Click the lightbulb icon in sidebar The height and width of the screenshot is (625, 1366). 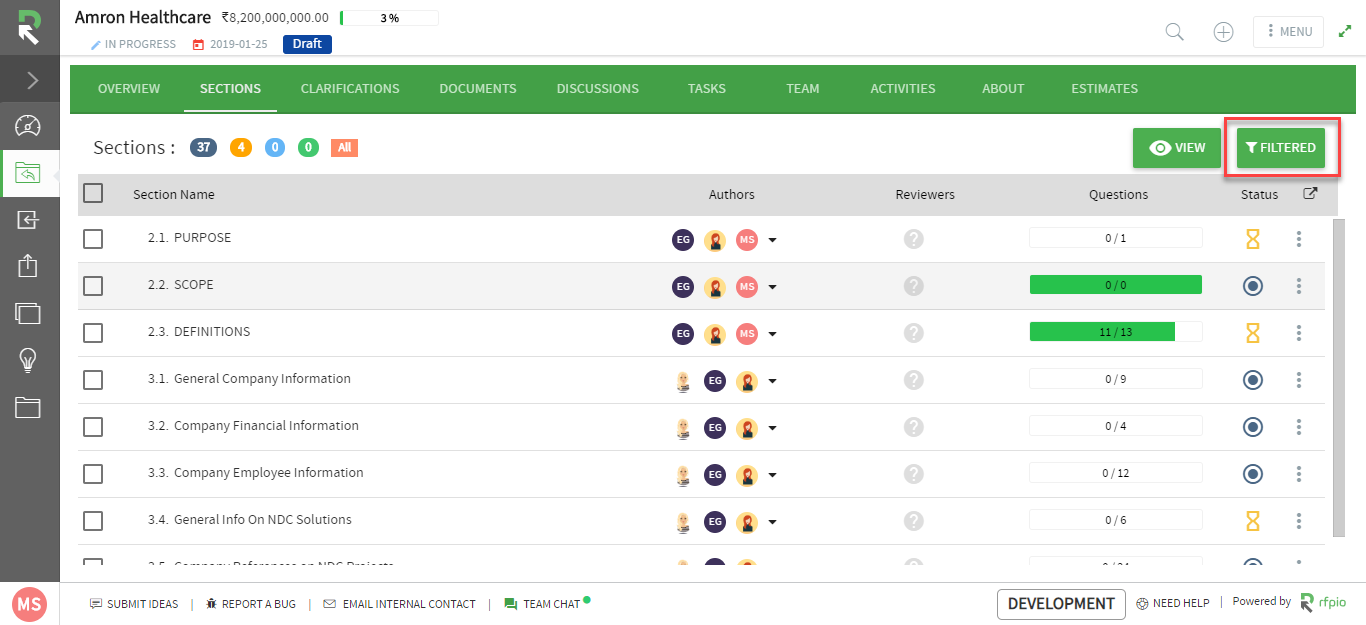tap(28, 360)
